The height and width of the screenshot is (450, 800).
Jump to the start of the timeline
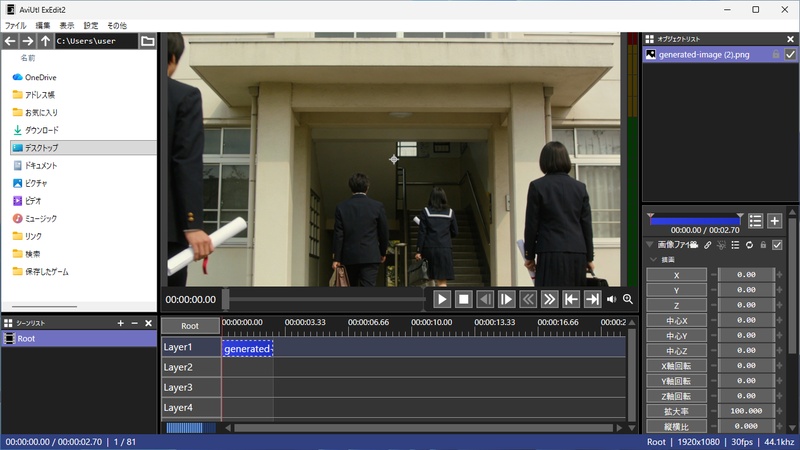tap(571, 299)
